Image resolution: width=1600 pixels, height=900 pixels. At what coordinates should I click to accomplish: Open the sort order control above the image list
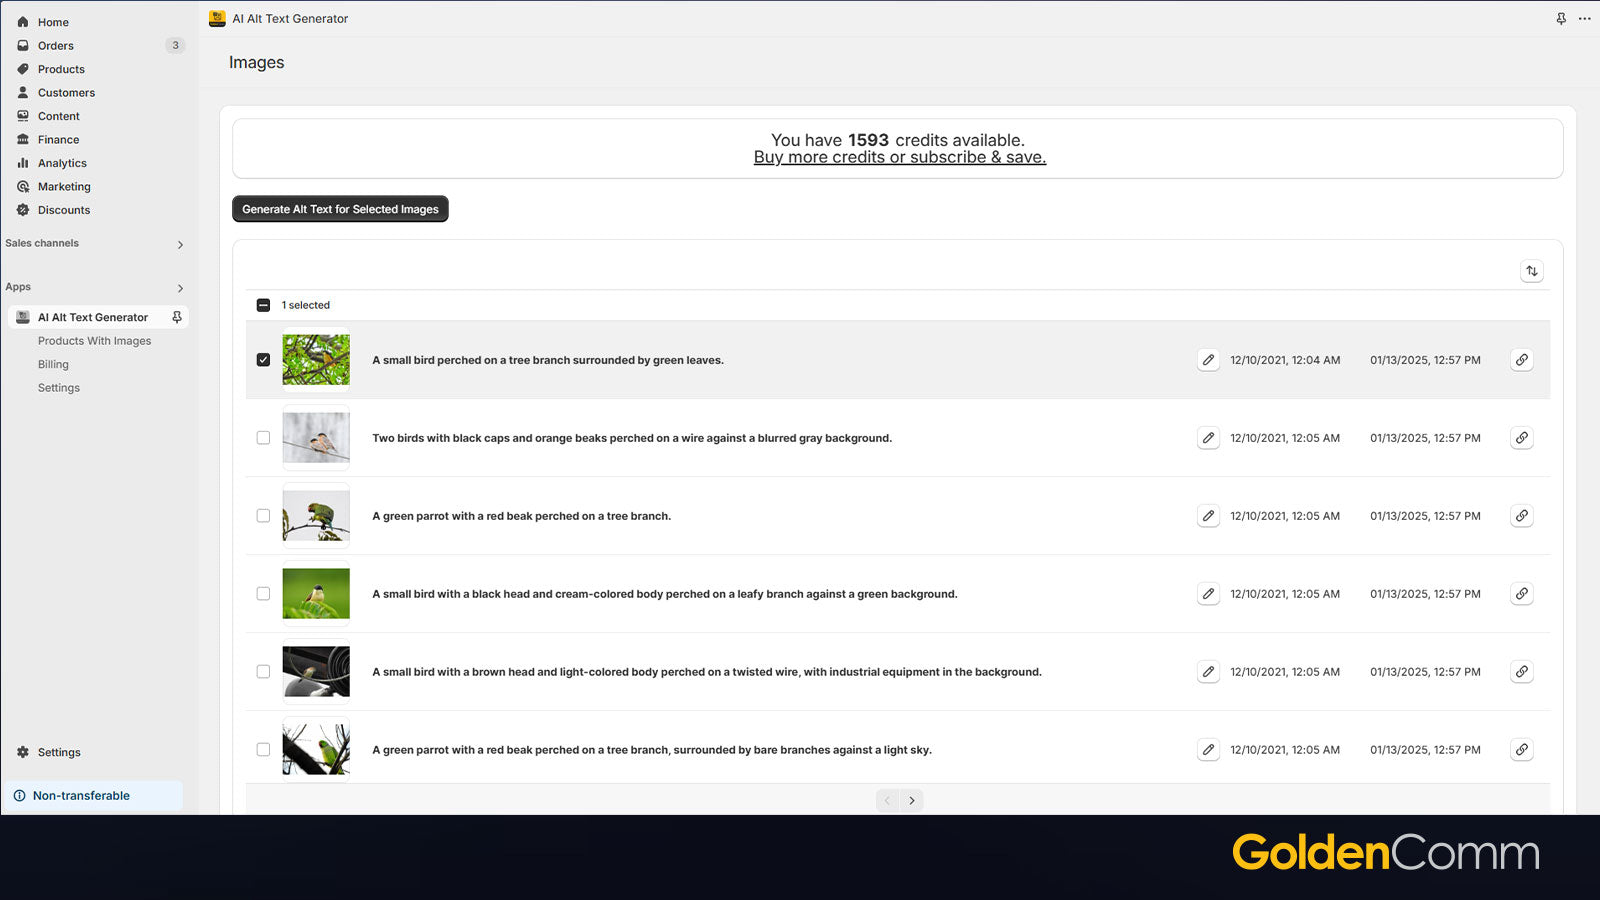[x=1532, y=270]
